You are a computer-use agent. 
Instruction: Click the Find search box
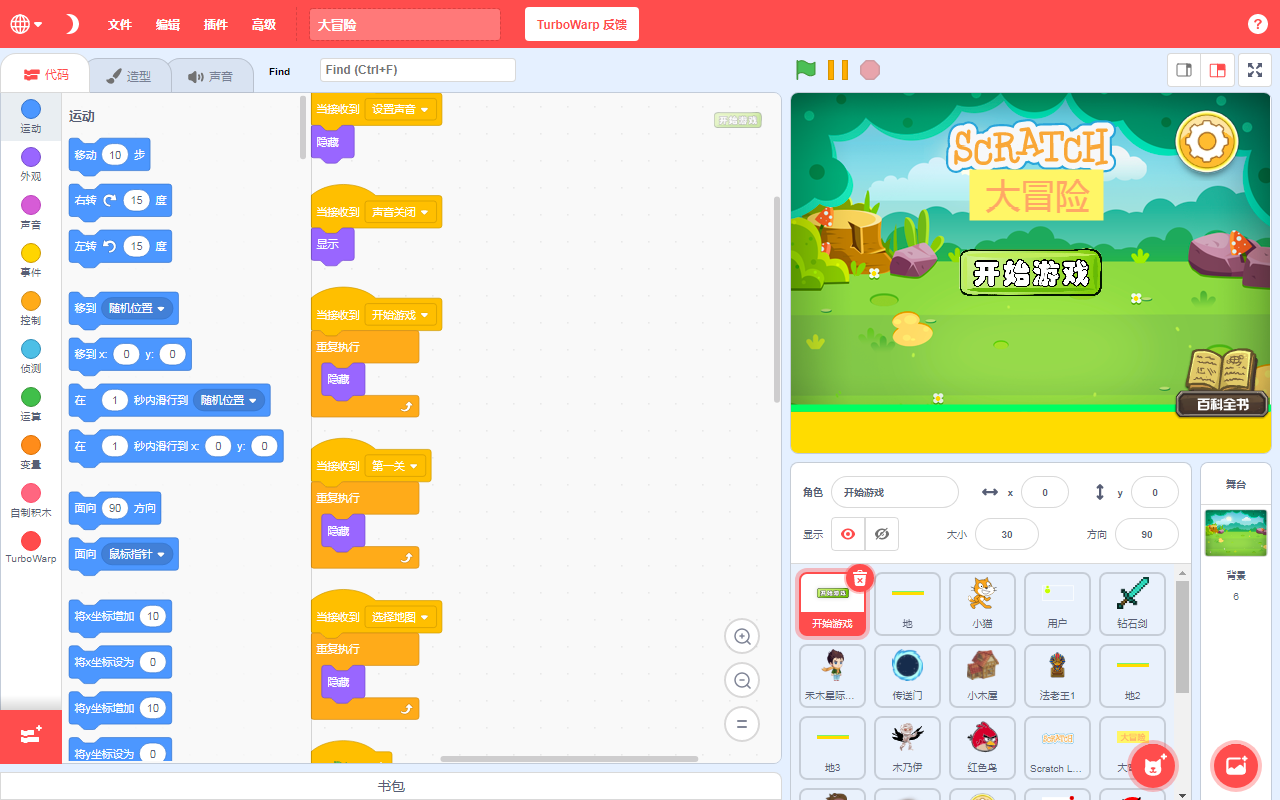click(x=417, y=70)
